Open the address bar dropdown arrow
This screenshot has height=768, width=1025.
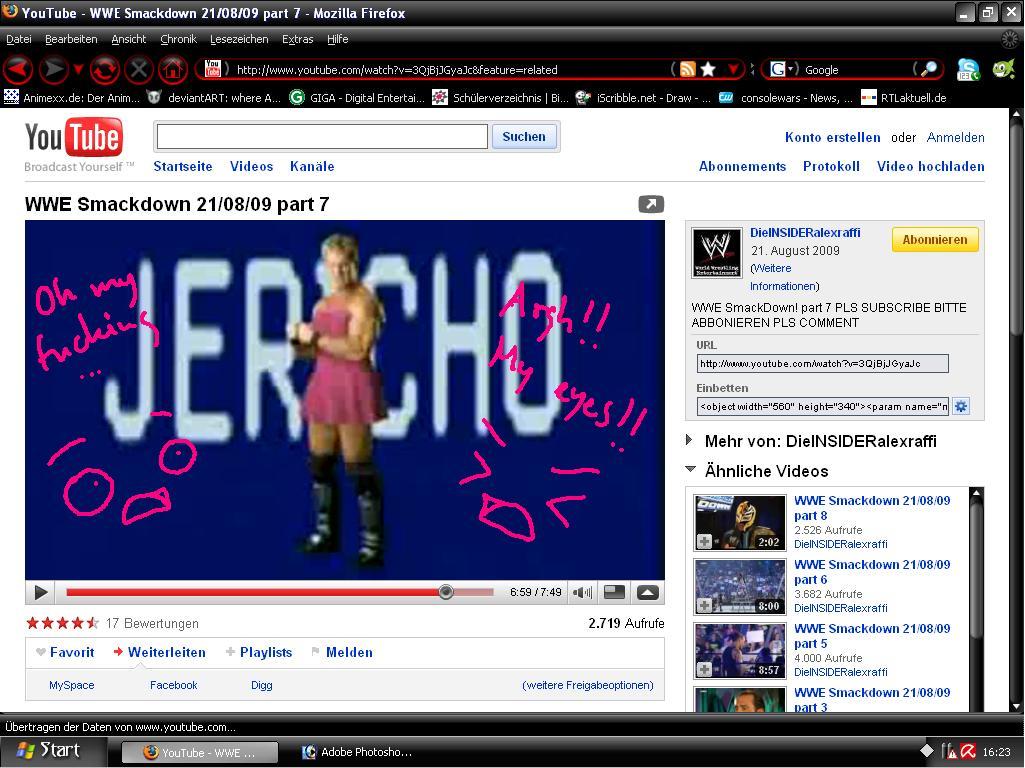[x=733, y=69]
